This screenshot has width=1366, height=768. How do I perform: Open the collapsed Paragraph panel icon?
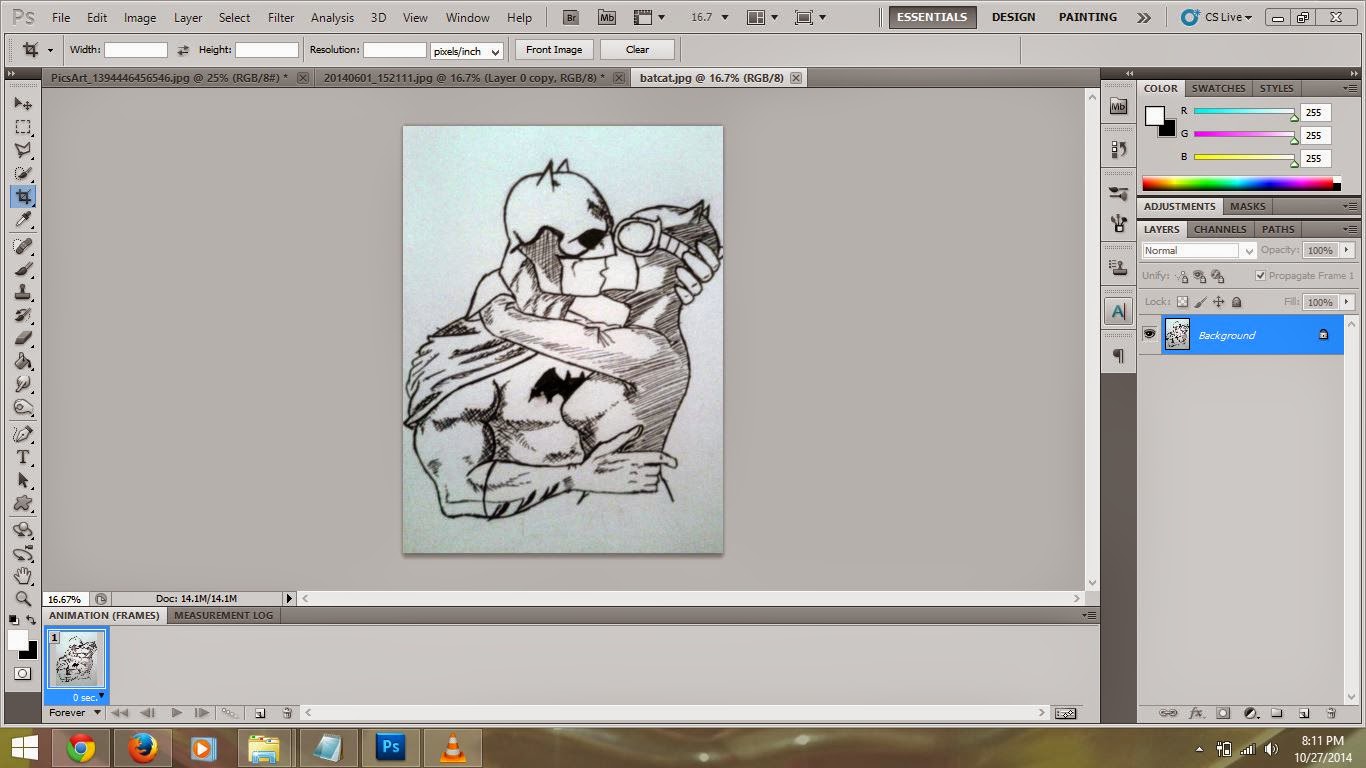1118,356
